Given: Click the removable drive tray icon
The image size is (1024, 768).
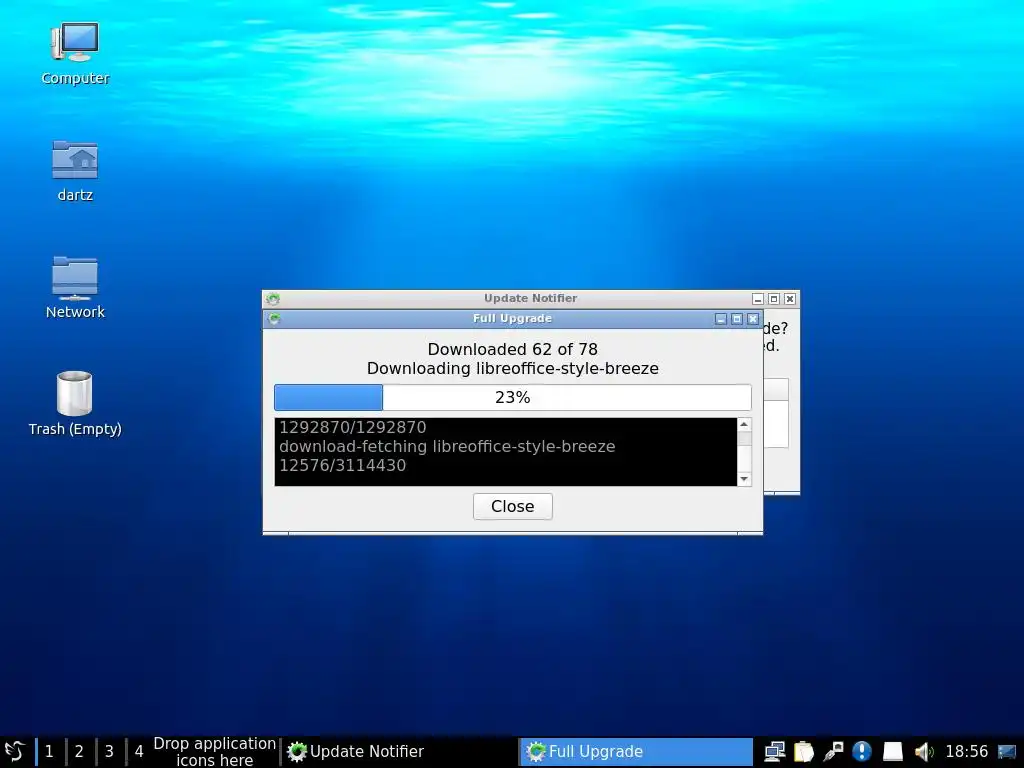Looking at the screenshot, I should 892,752.
